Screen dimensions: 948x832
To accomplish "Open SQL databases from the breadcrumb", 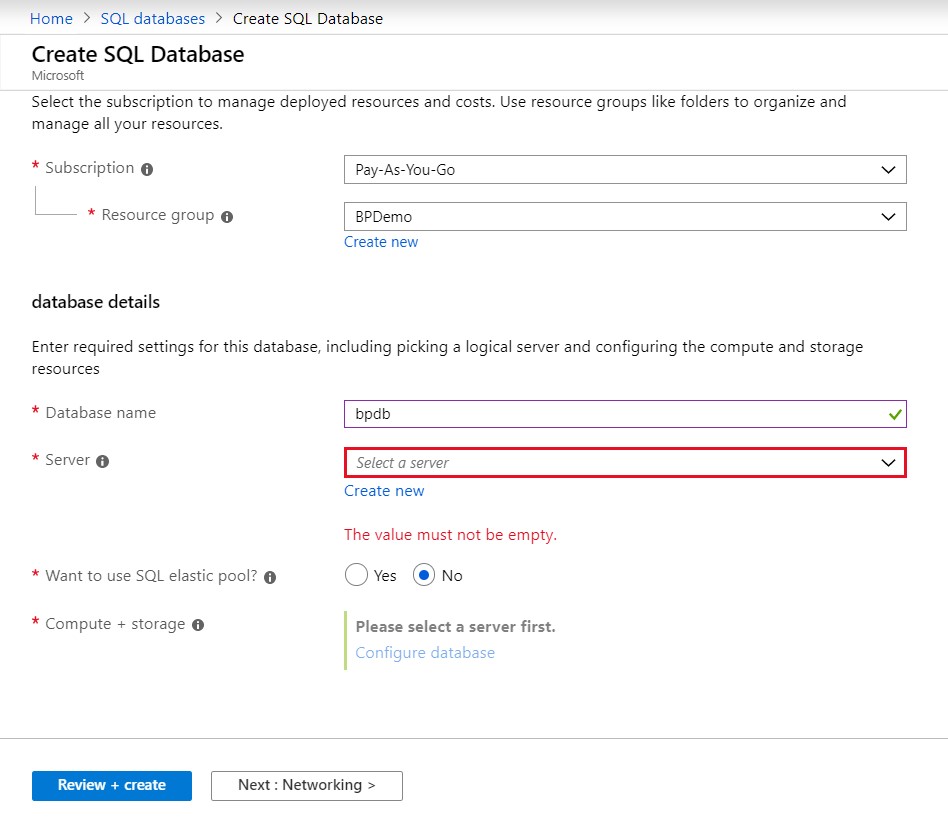I will click(152, 18).
